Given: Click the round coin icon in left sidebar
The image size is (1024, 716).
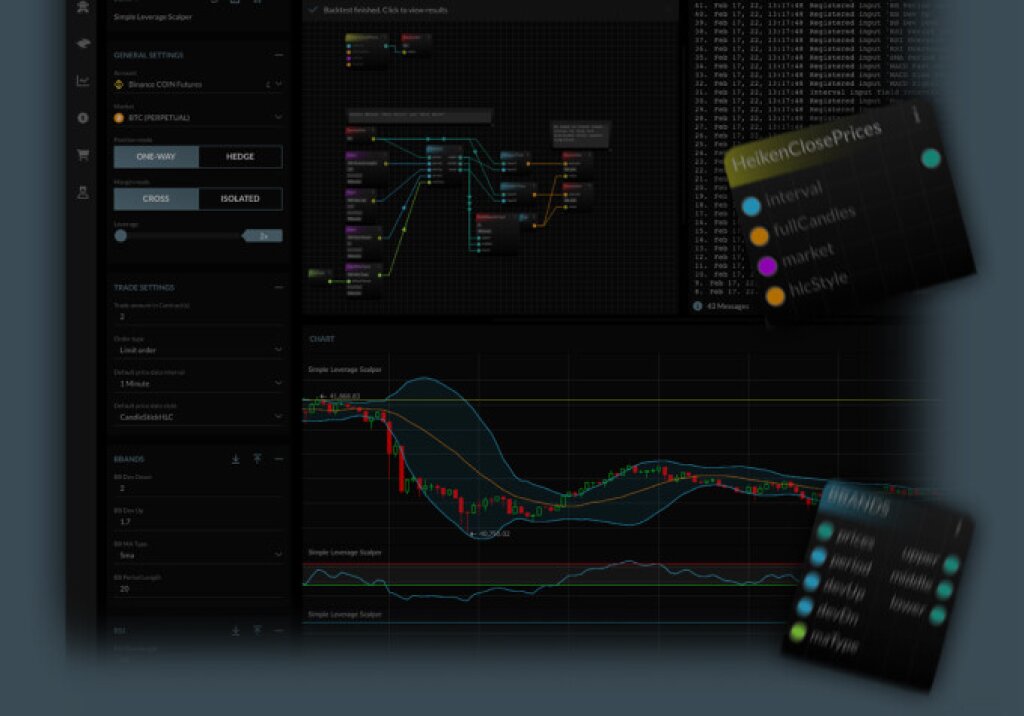Looking at the screenshot, I should pyautogui.click(x=84, y=118).
